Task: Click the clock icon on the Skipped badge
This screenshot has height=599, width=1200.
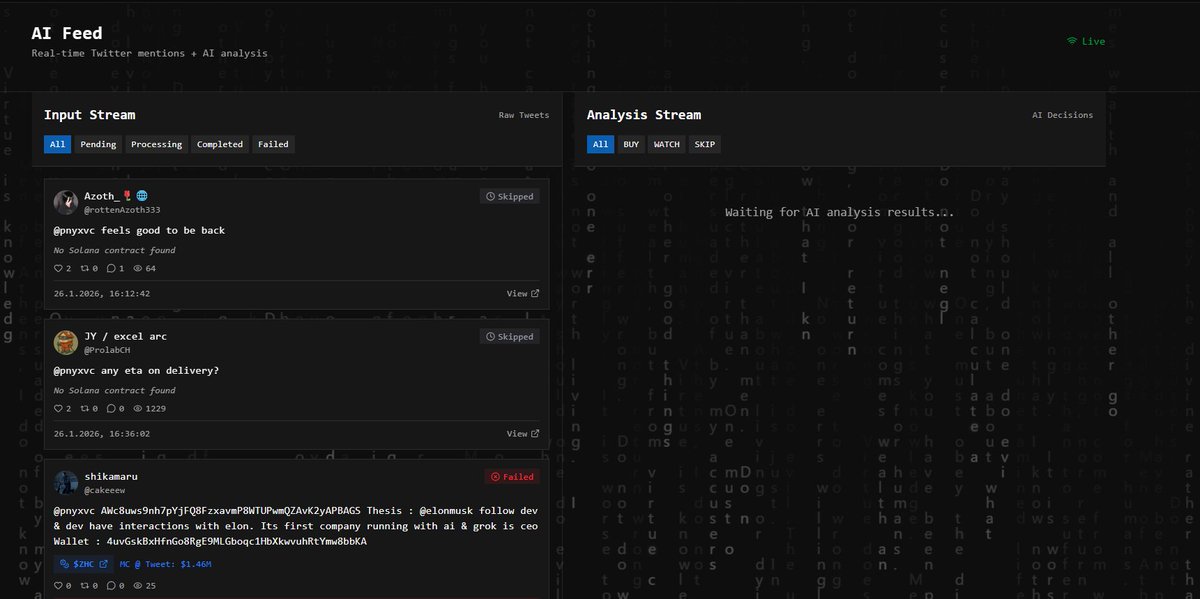Action: (491, 196)
